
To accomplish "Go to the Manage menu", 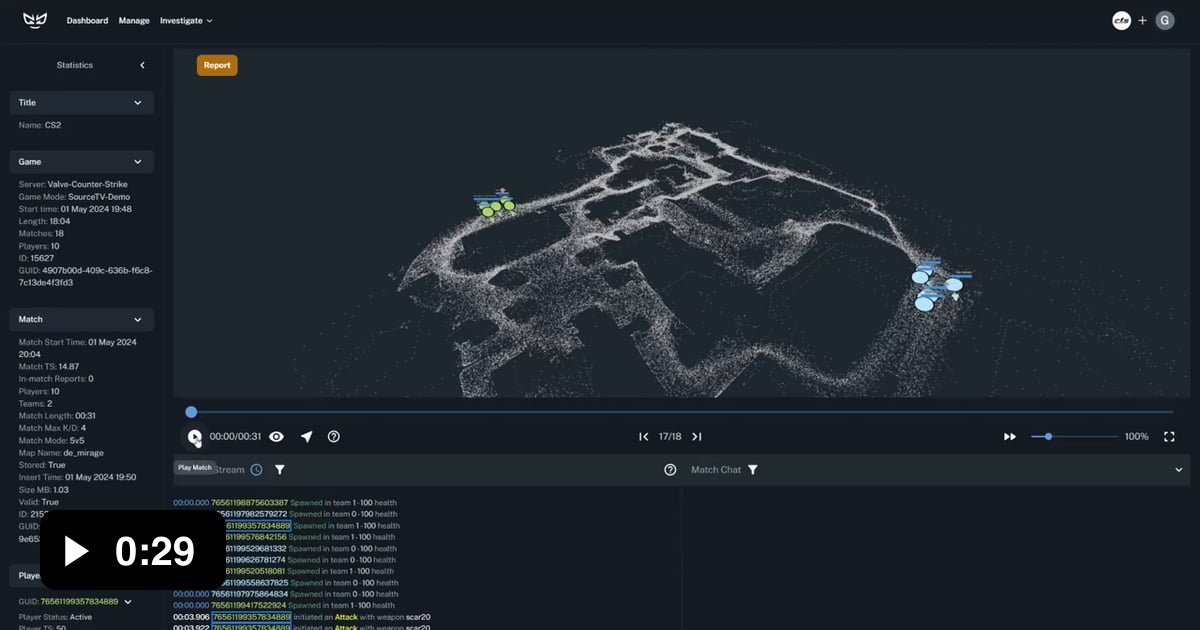I will tap(134, 20).
